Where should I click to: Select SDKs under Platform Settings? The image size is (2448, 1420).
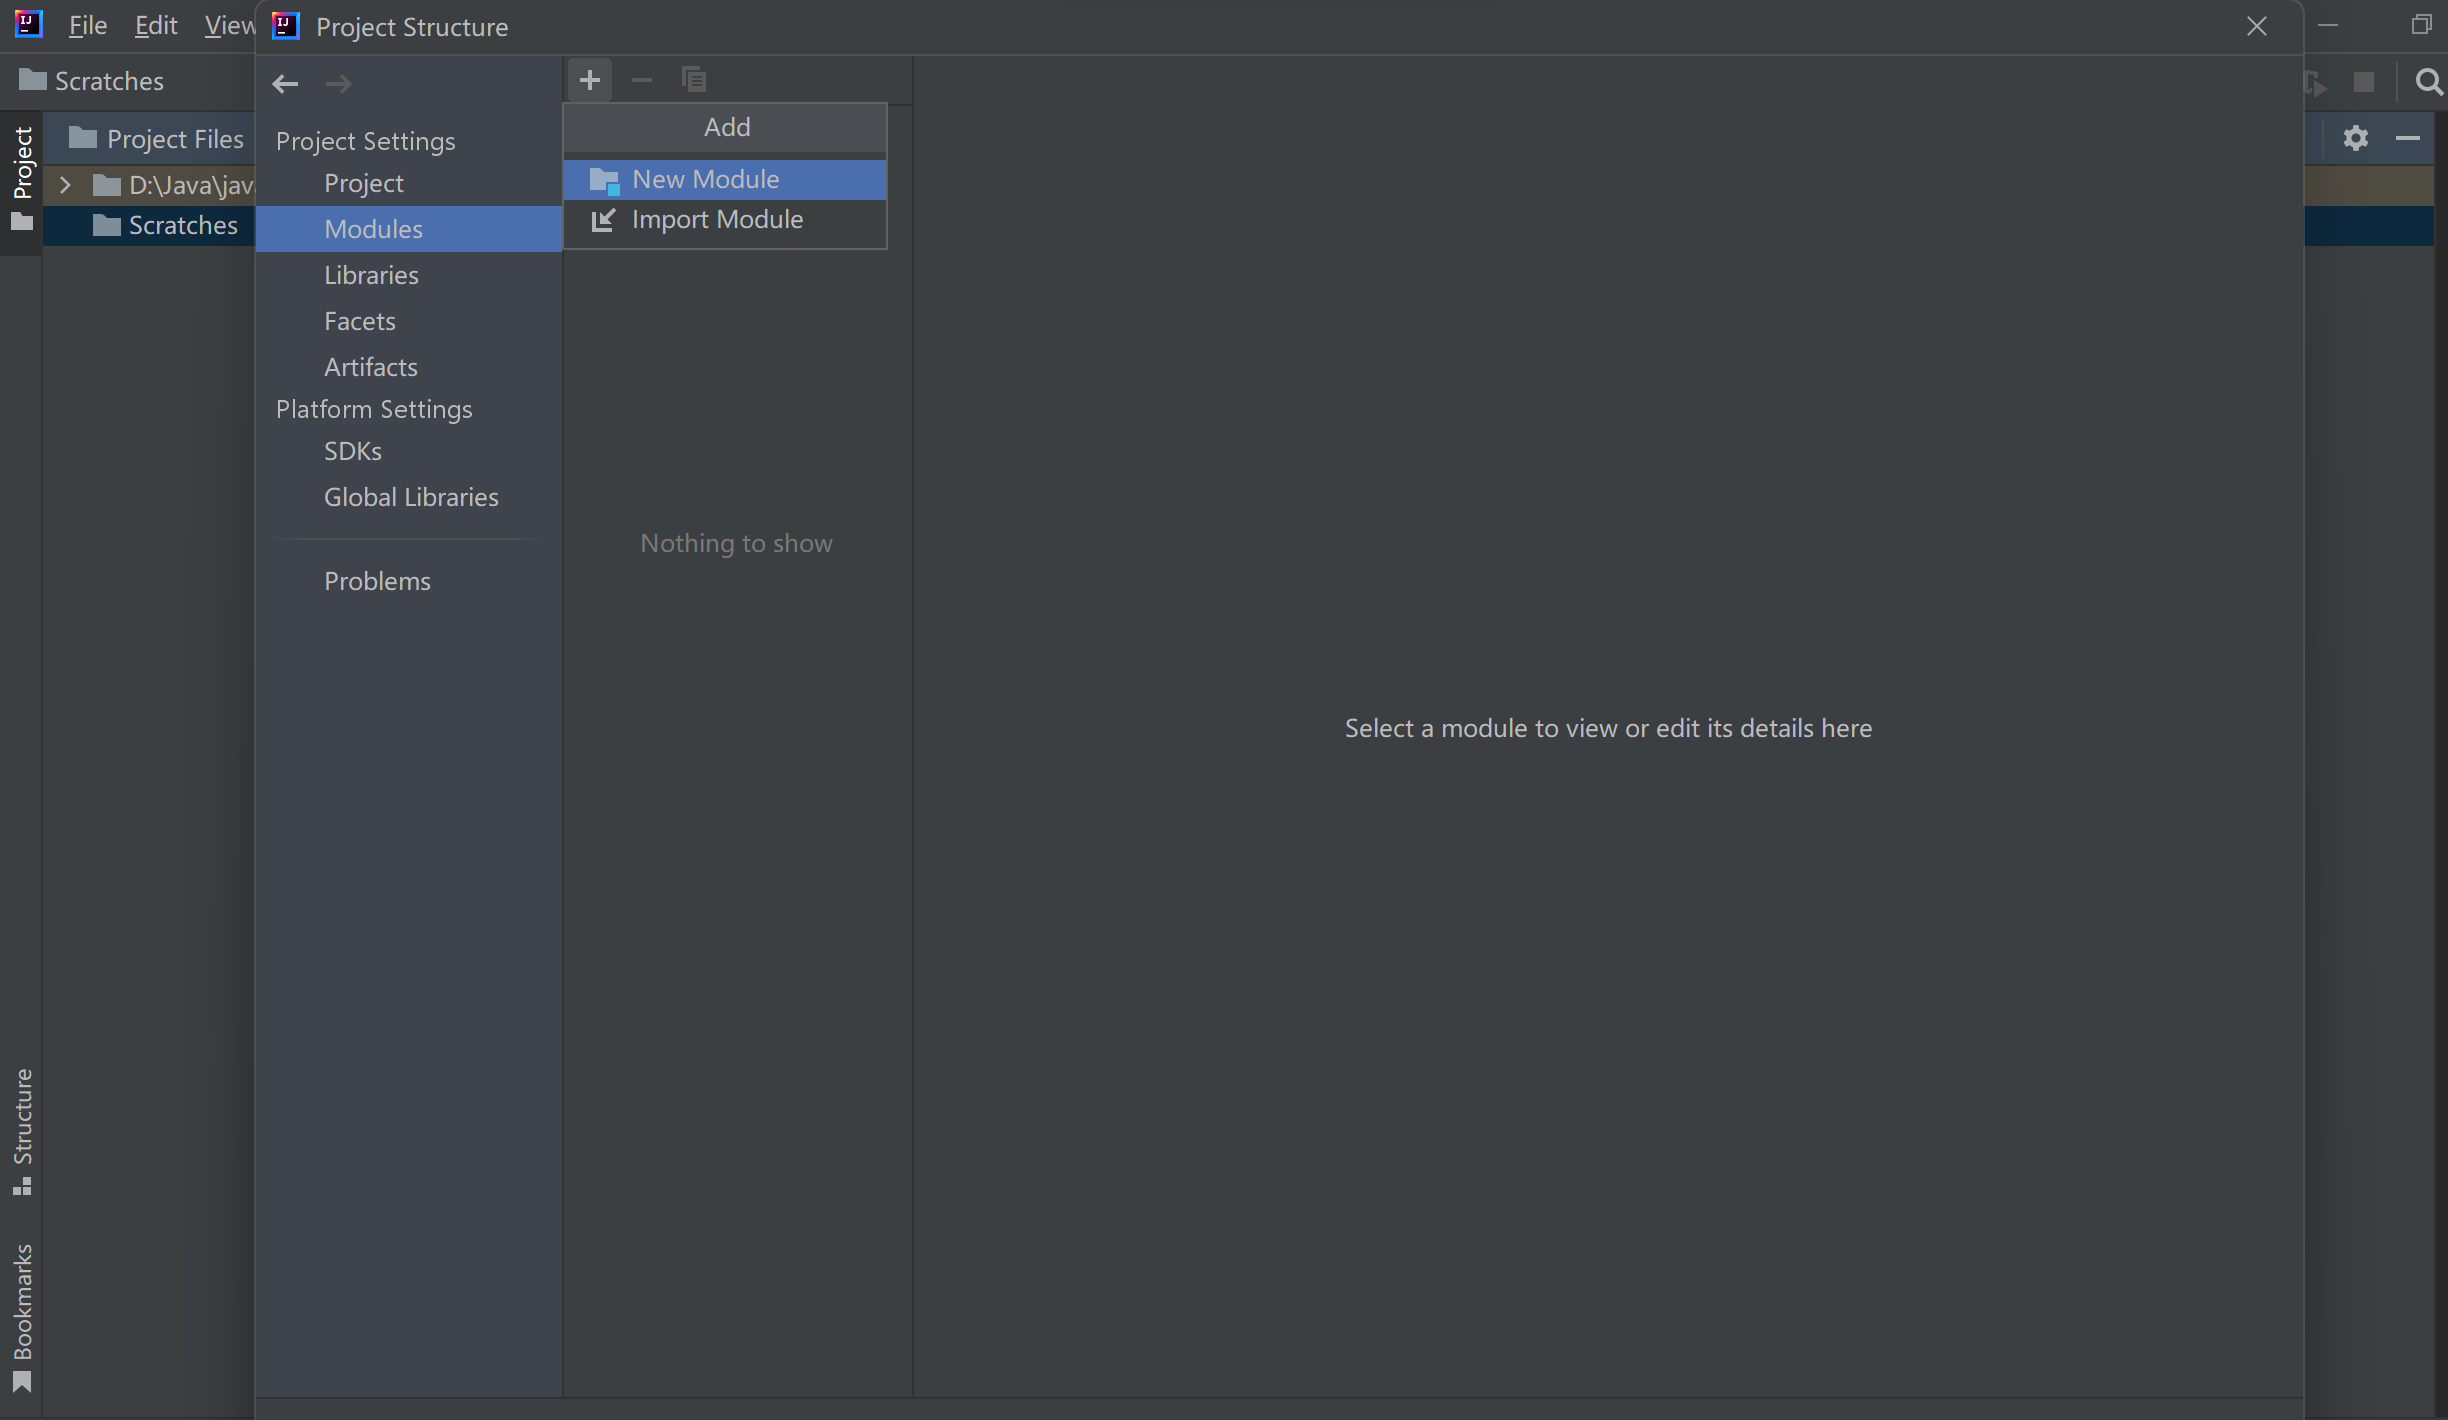point(352,451)
